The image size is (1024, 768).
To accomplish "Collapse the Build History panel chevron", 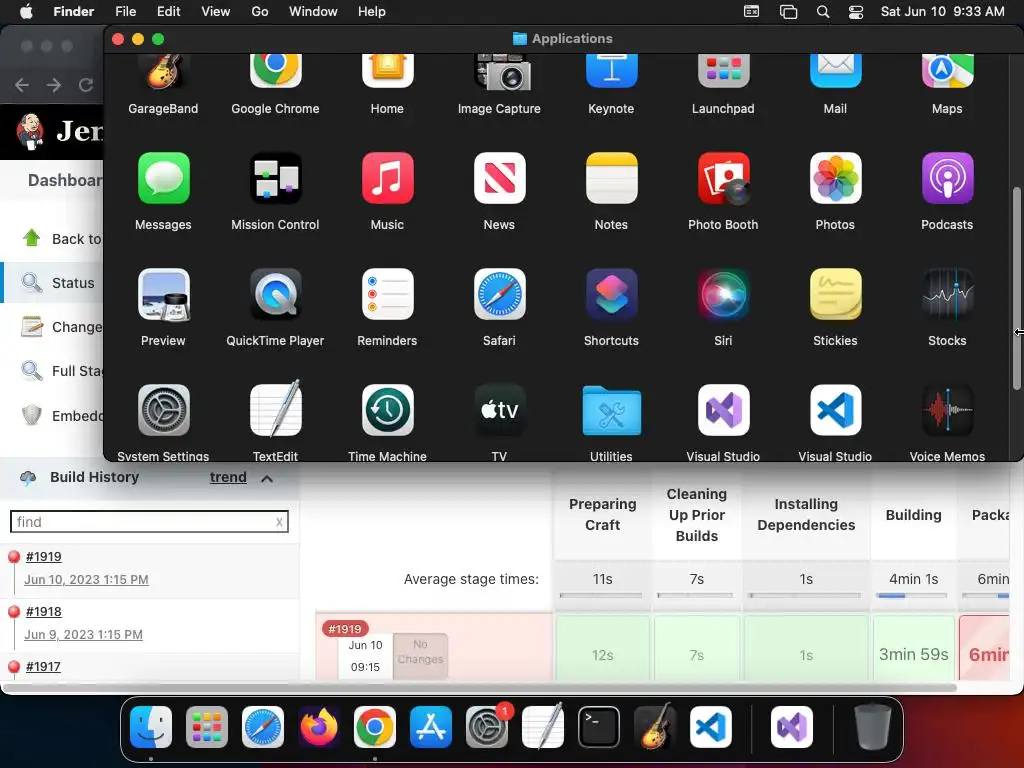I will (266, 479).
